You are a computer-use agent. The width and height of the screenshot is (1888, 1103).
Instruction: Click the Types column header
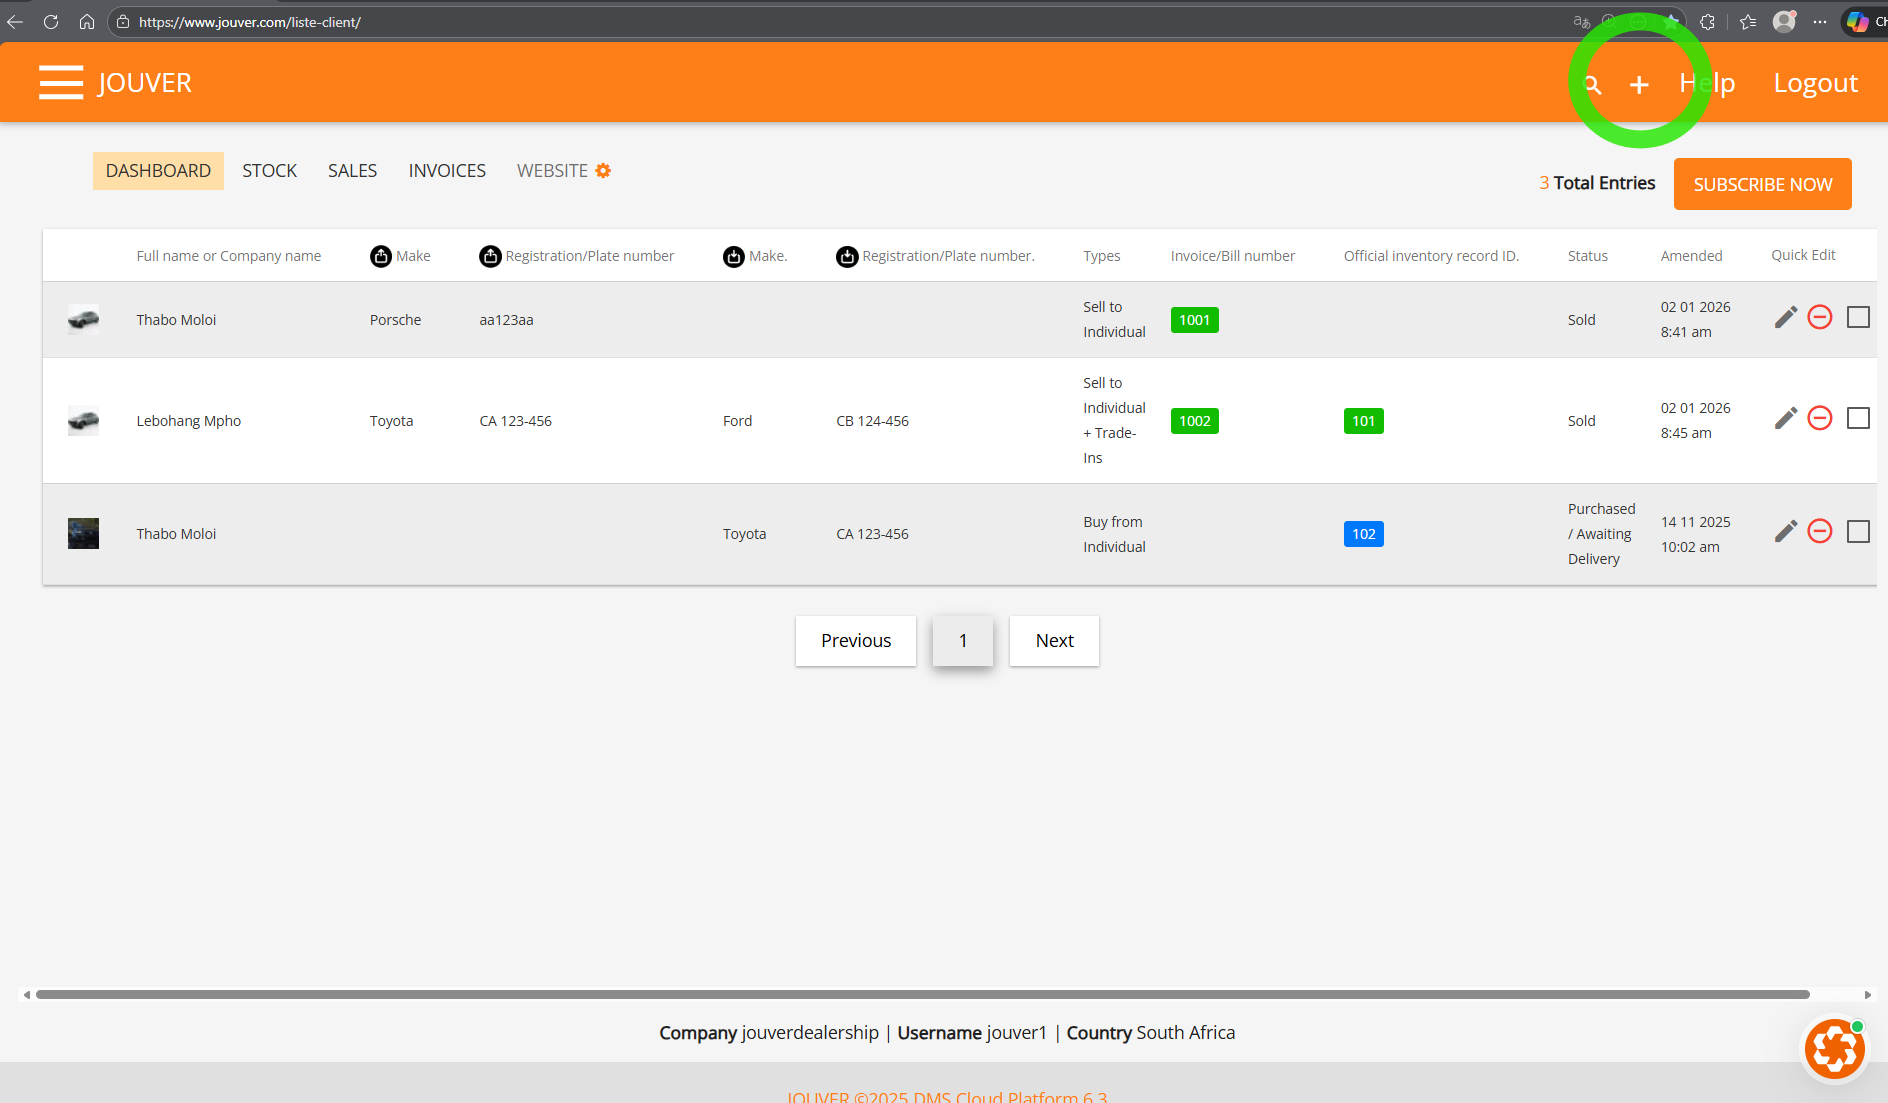[1101, 256]
